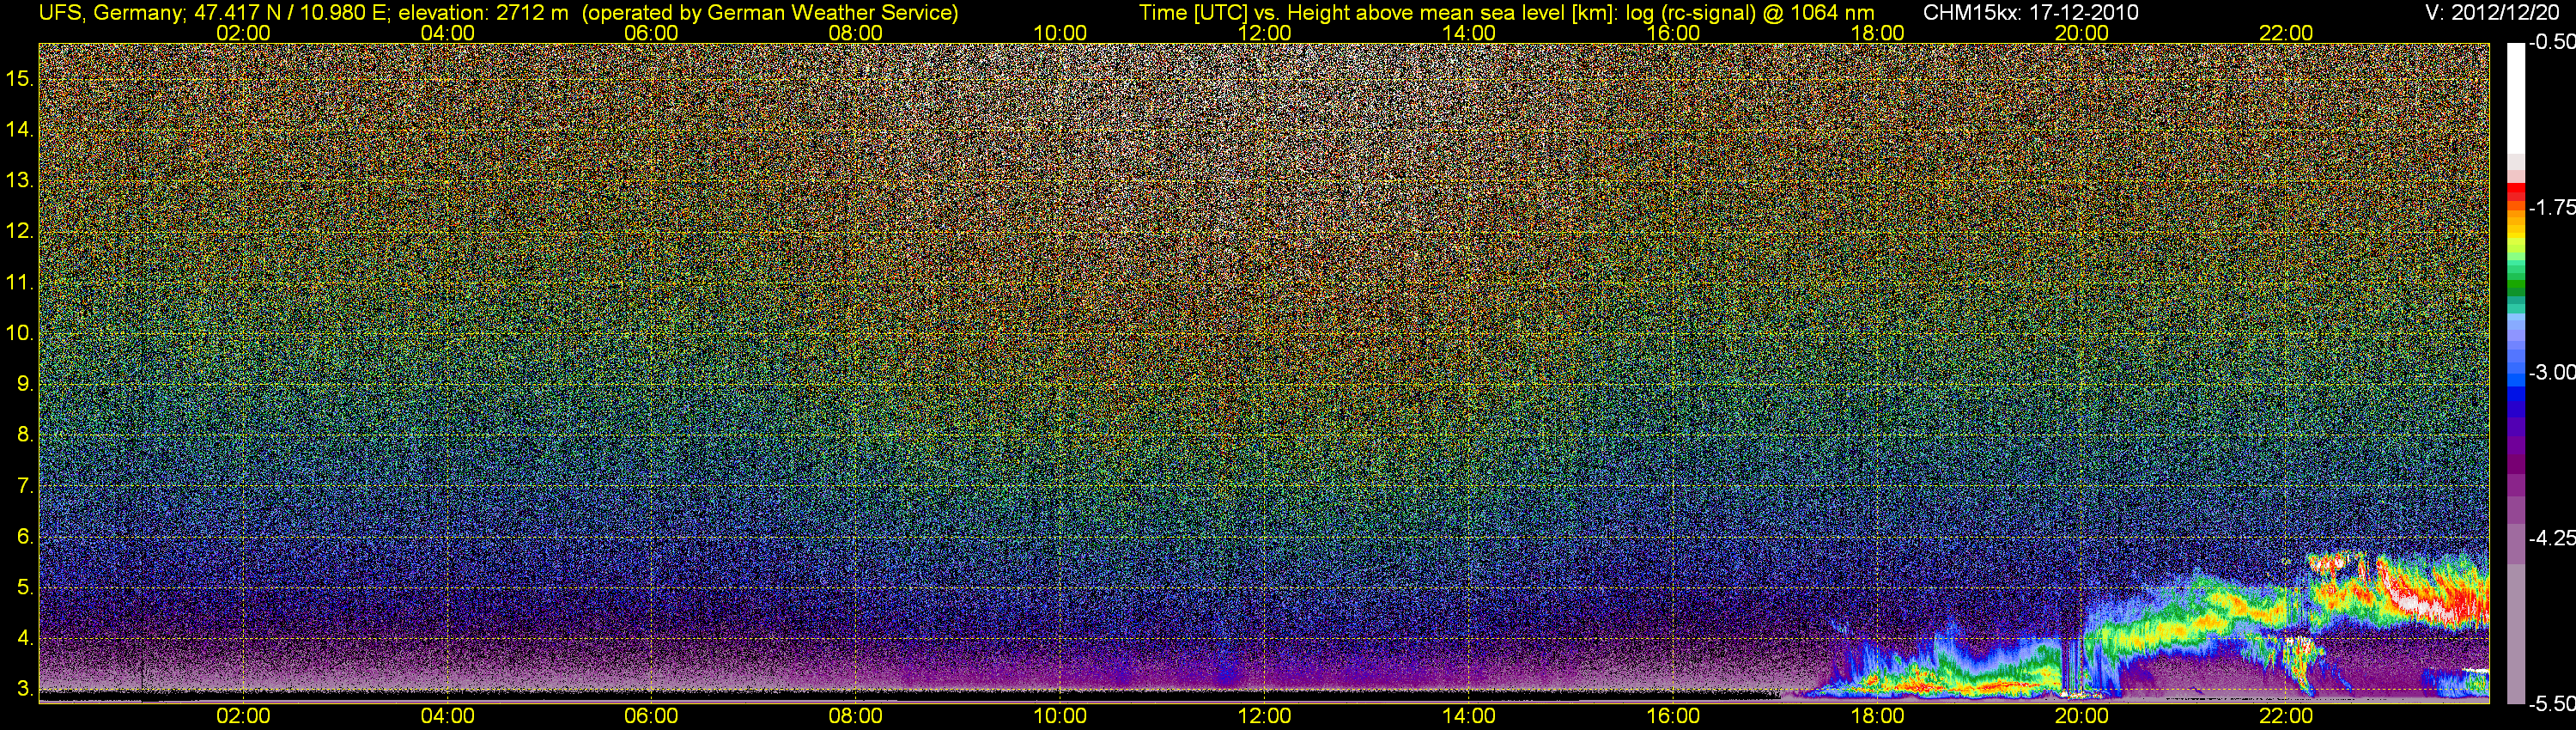Click the bottom axis label 14:00
This screenshot has width=2576, height=730.
pyautogui.click(x=1468, y=716)
